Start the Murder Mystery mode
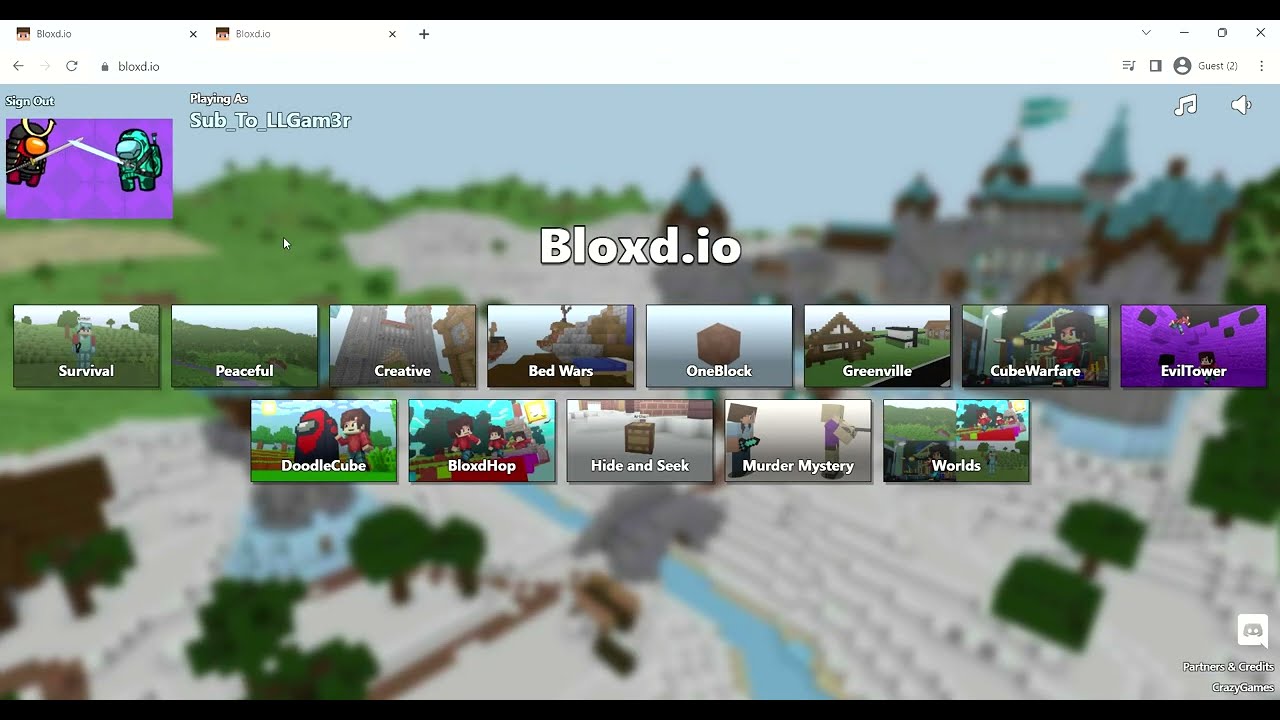The width and height of the screenshot is (1280, 720). click(798, 441)
